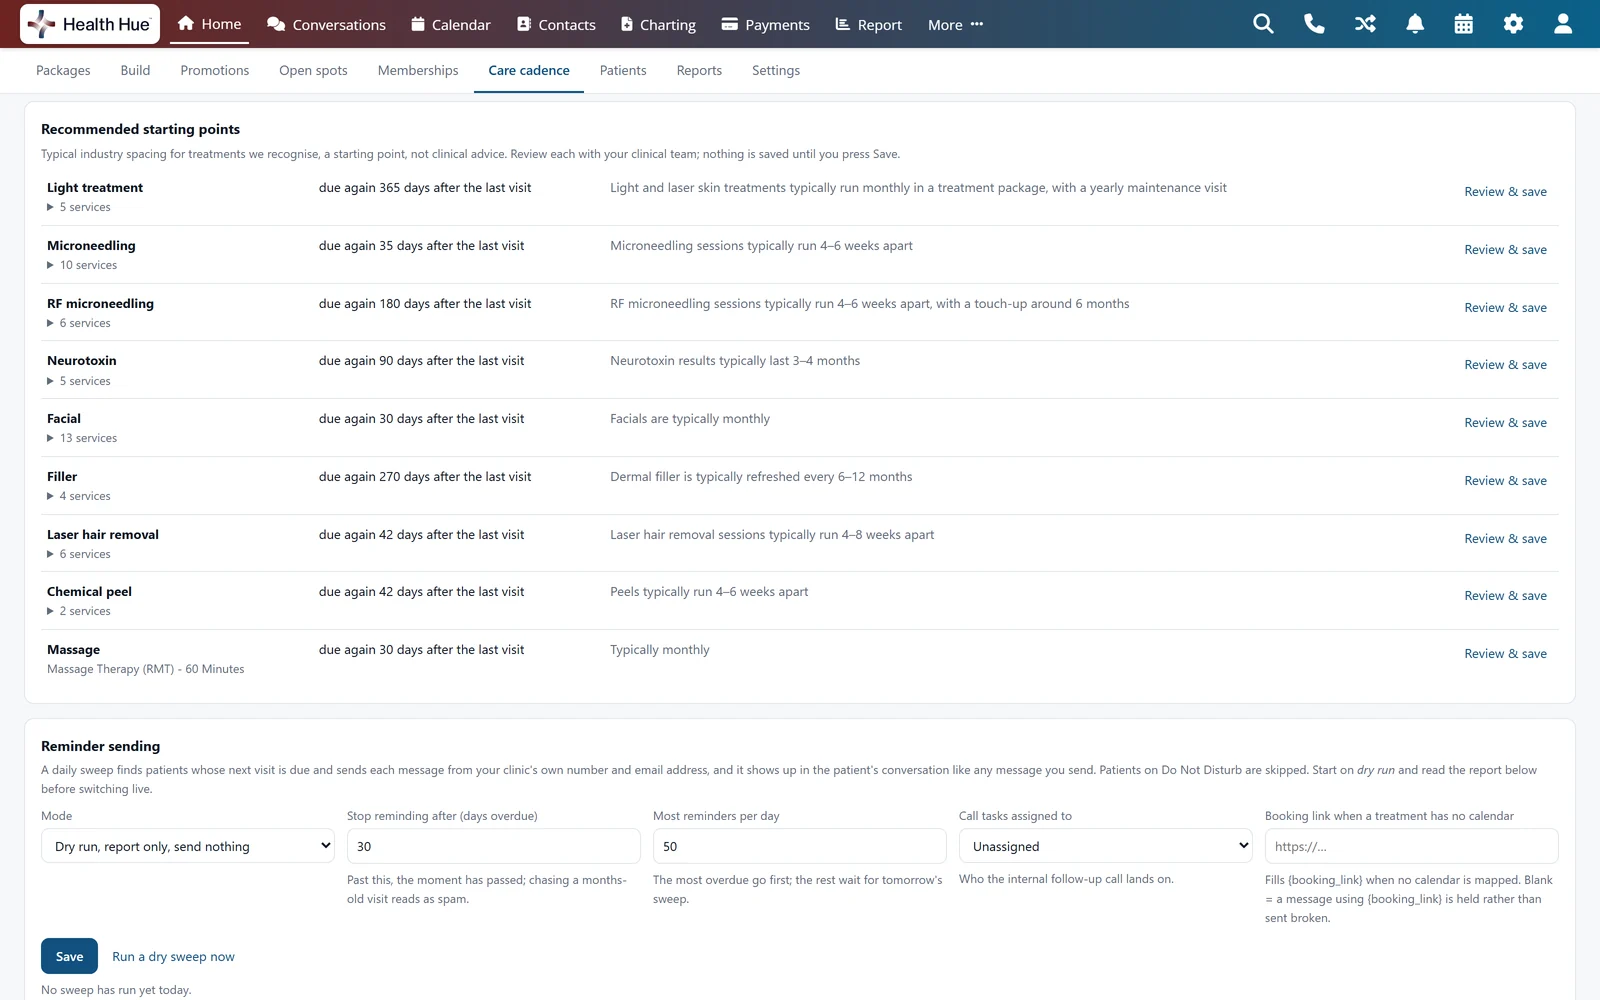Click the shuffle arrows icon
Screen dimensions: 1600x1000
click(1365, 24)
